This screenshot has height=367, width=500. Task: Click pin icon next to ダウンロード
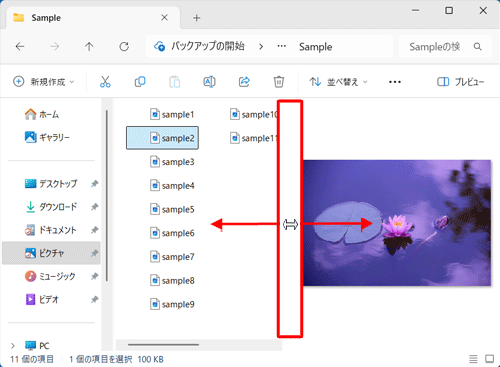[95, 207]
